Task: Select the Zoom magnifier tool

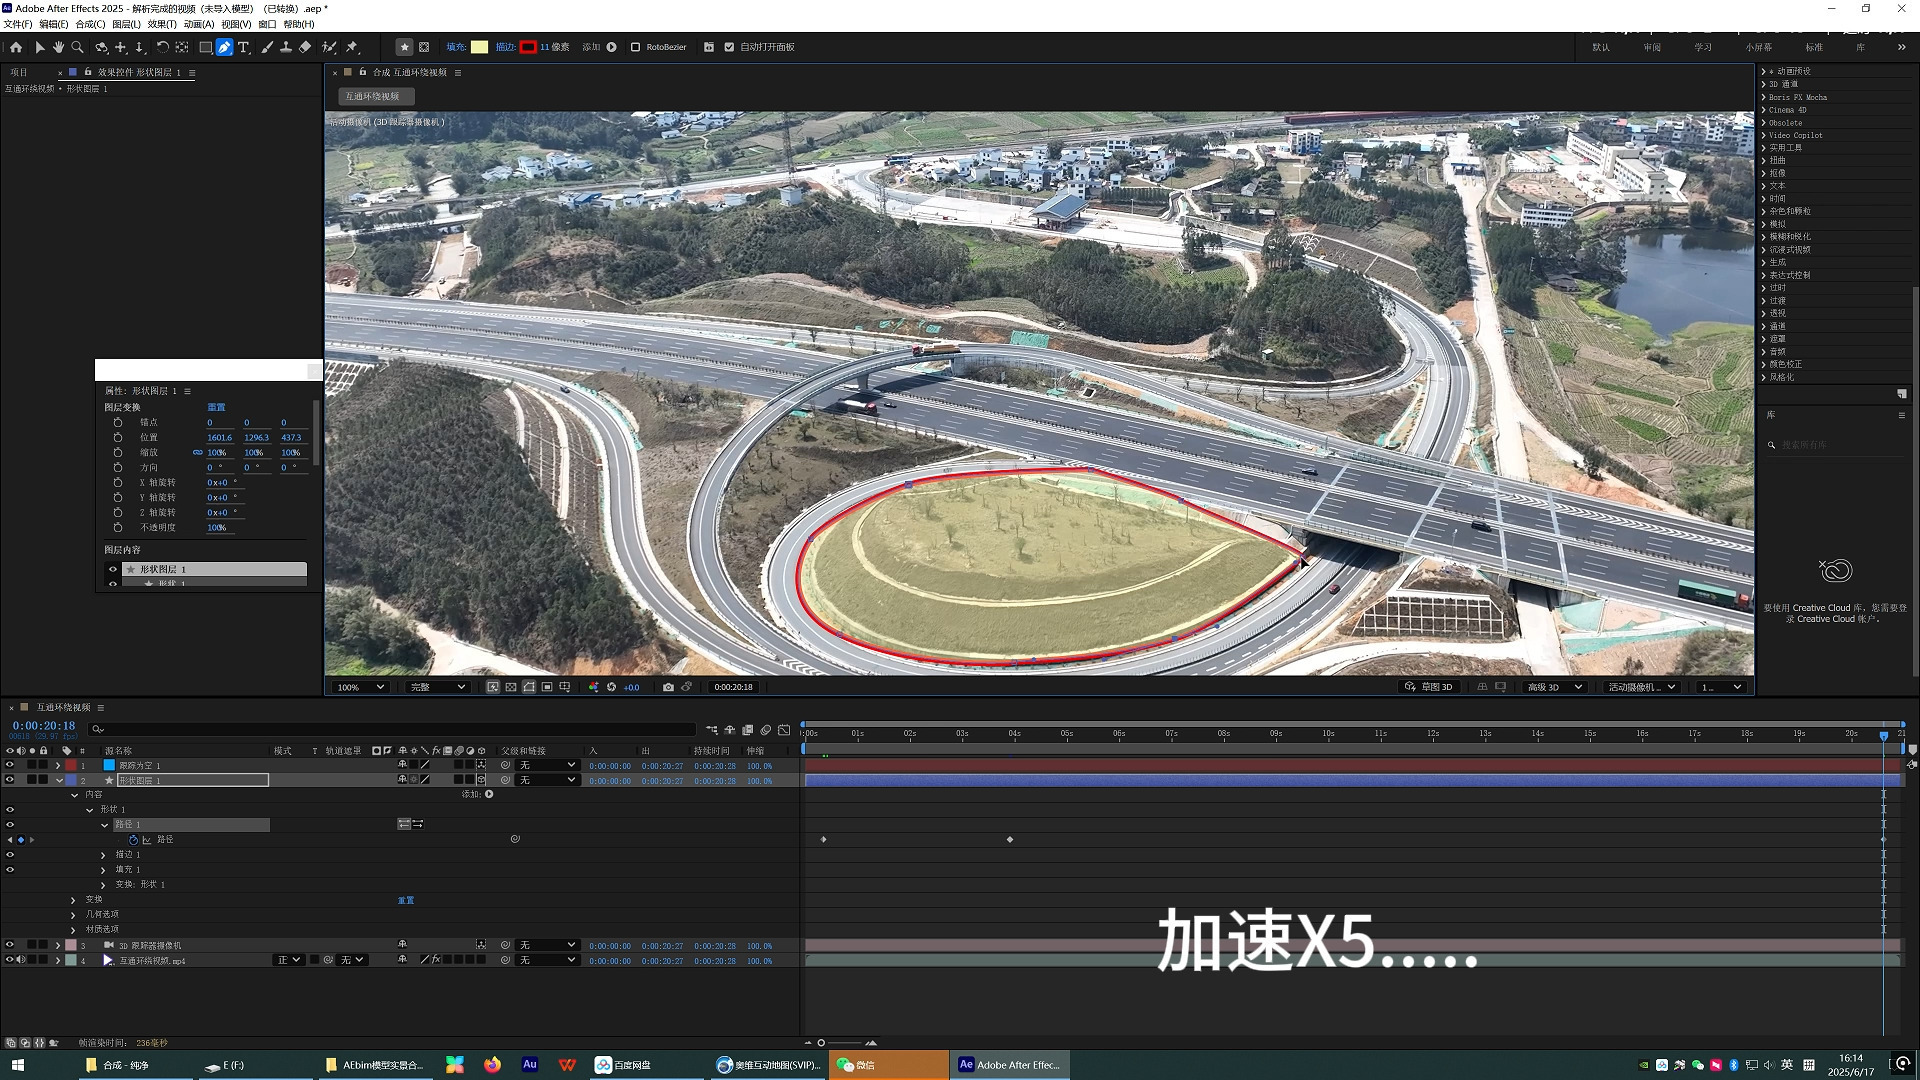Action: [77, 47]
